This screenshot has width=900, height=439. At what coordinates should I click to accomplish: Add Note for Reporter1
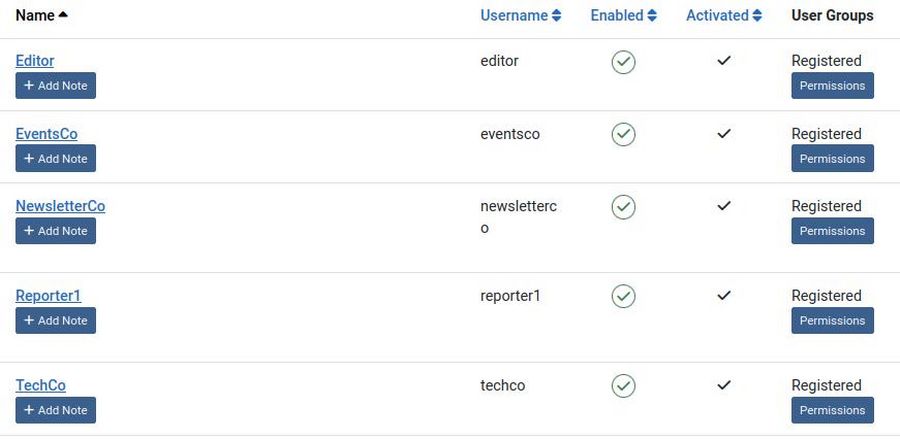(56, 320)
